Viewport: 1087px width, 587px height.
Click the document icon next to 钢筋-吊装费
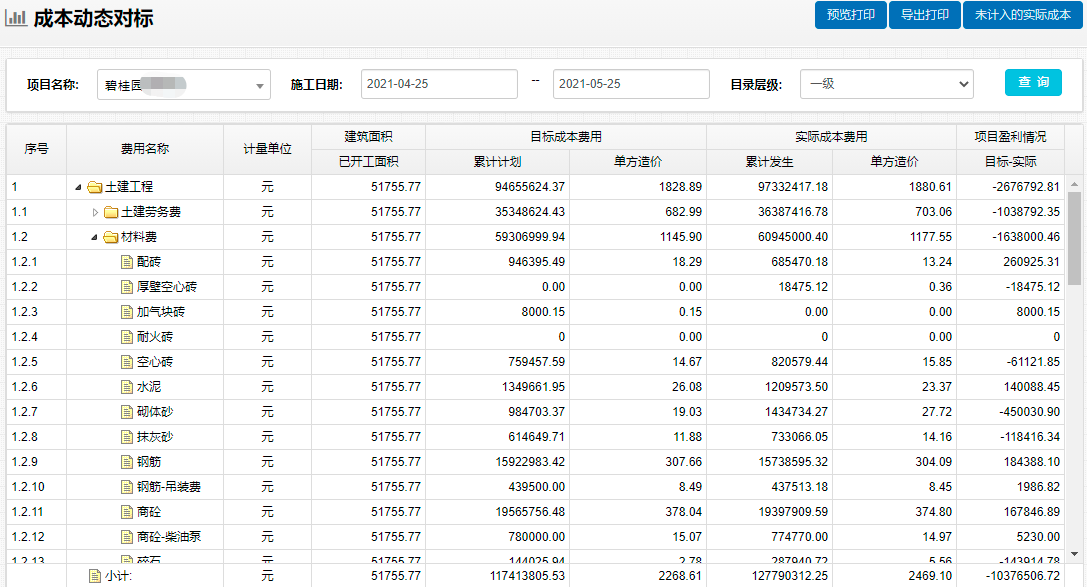(x=127, y=487)
